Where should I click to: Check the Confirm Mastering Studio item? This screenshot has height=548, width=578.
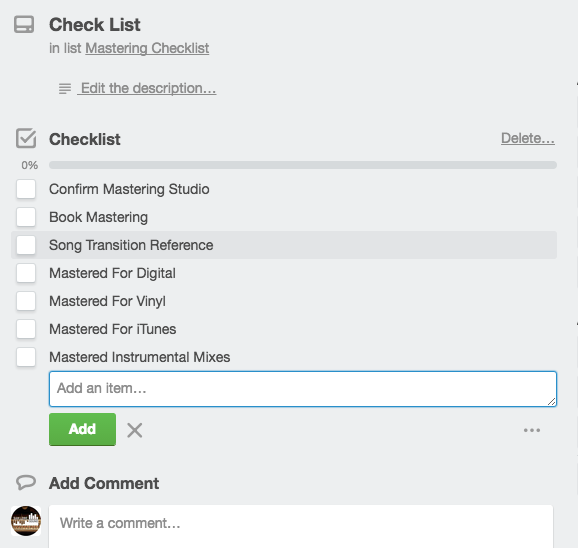tap(26, 189)
